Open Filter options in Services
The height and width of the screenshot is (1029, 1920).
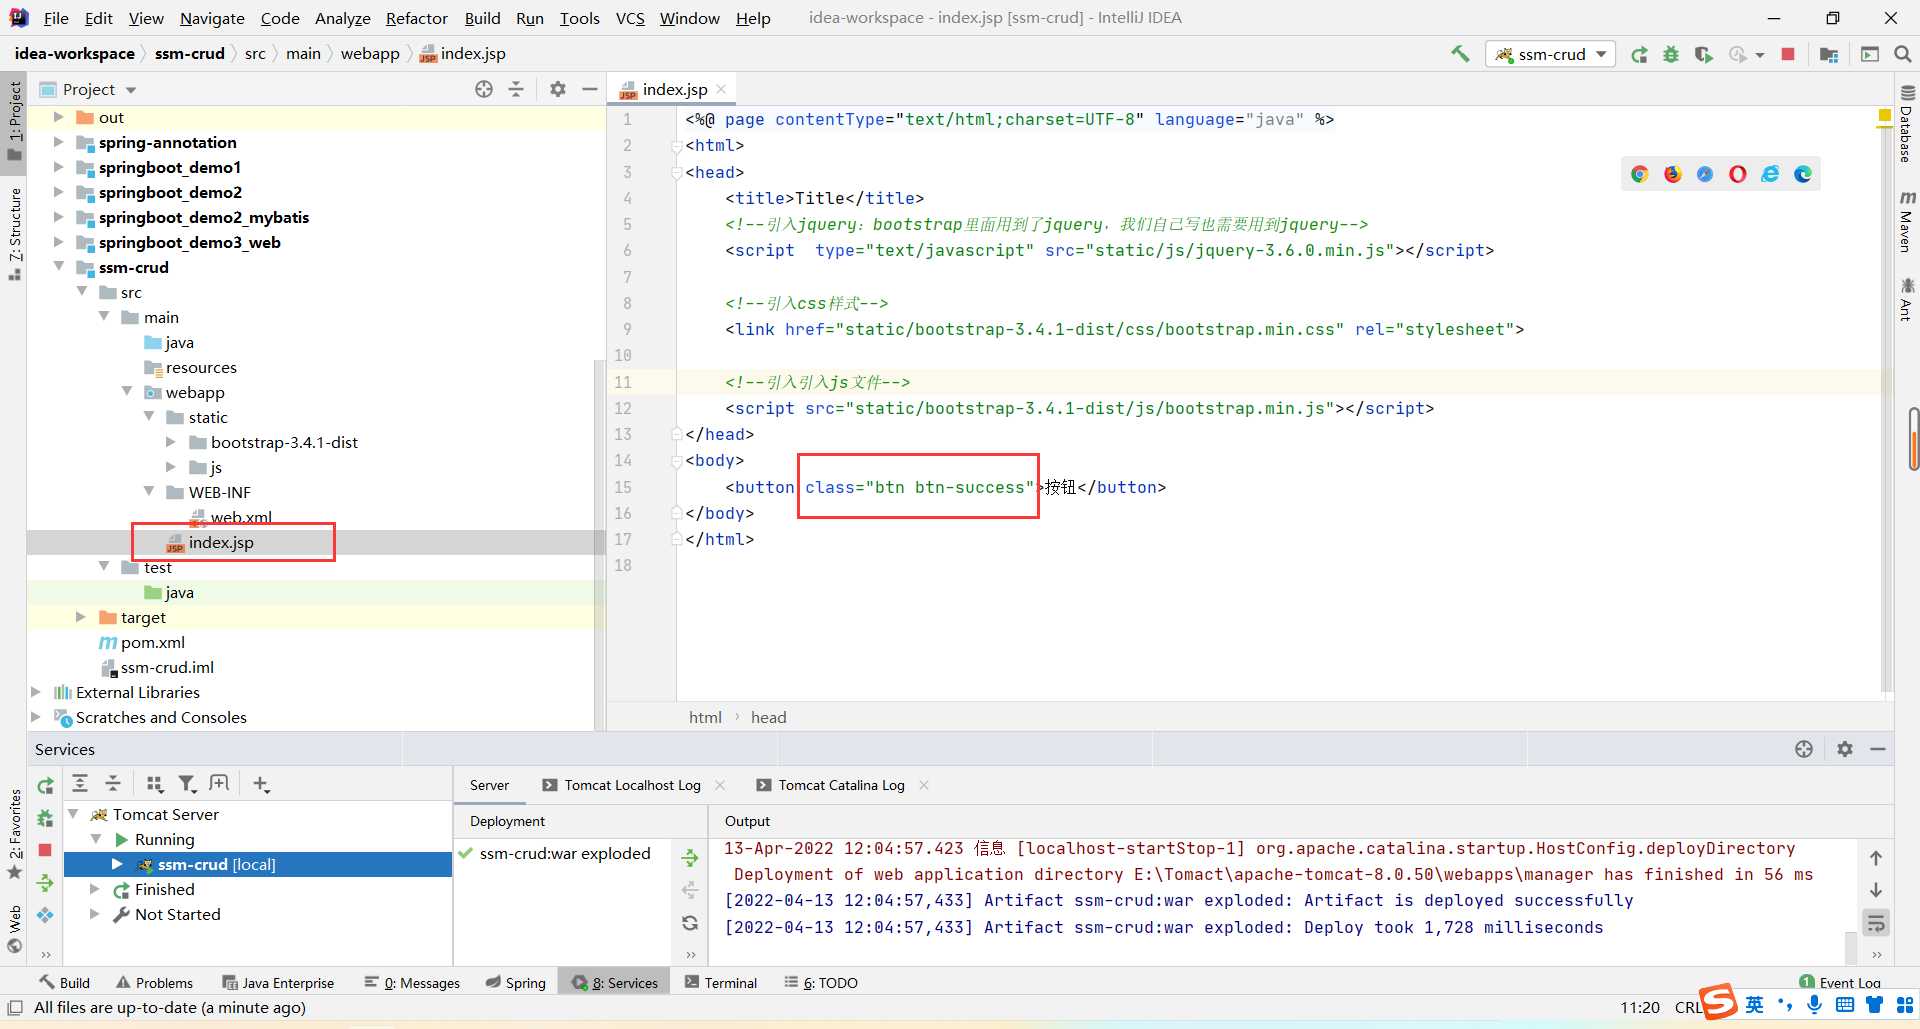[x=187, y=784]
